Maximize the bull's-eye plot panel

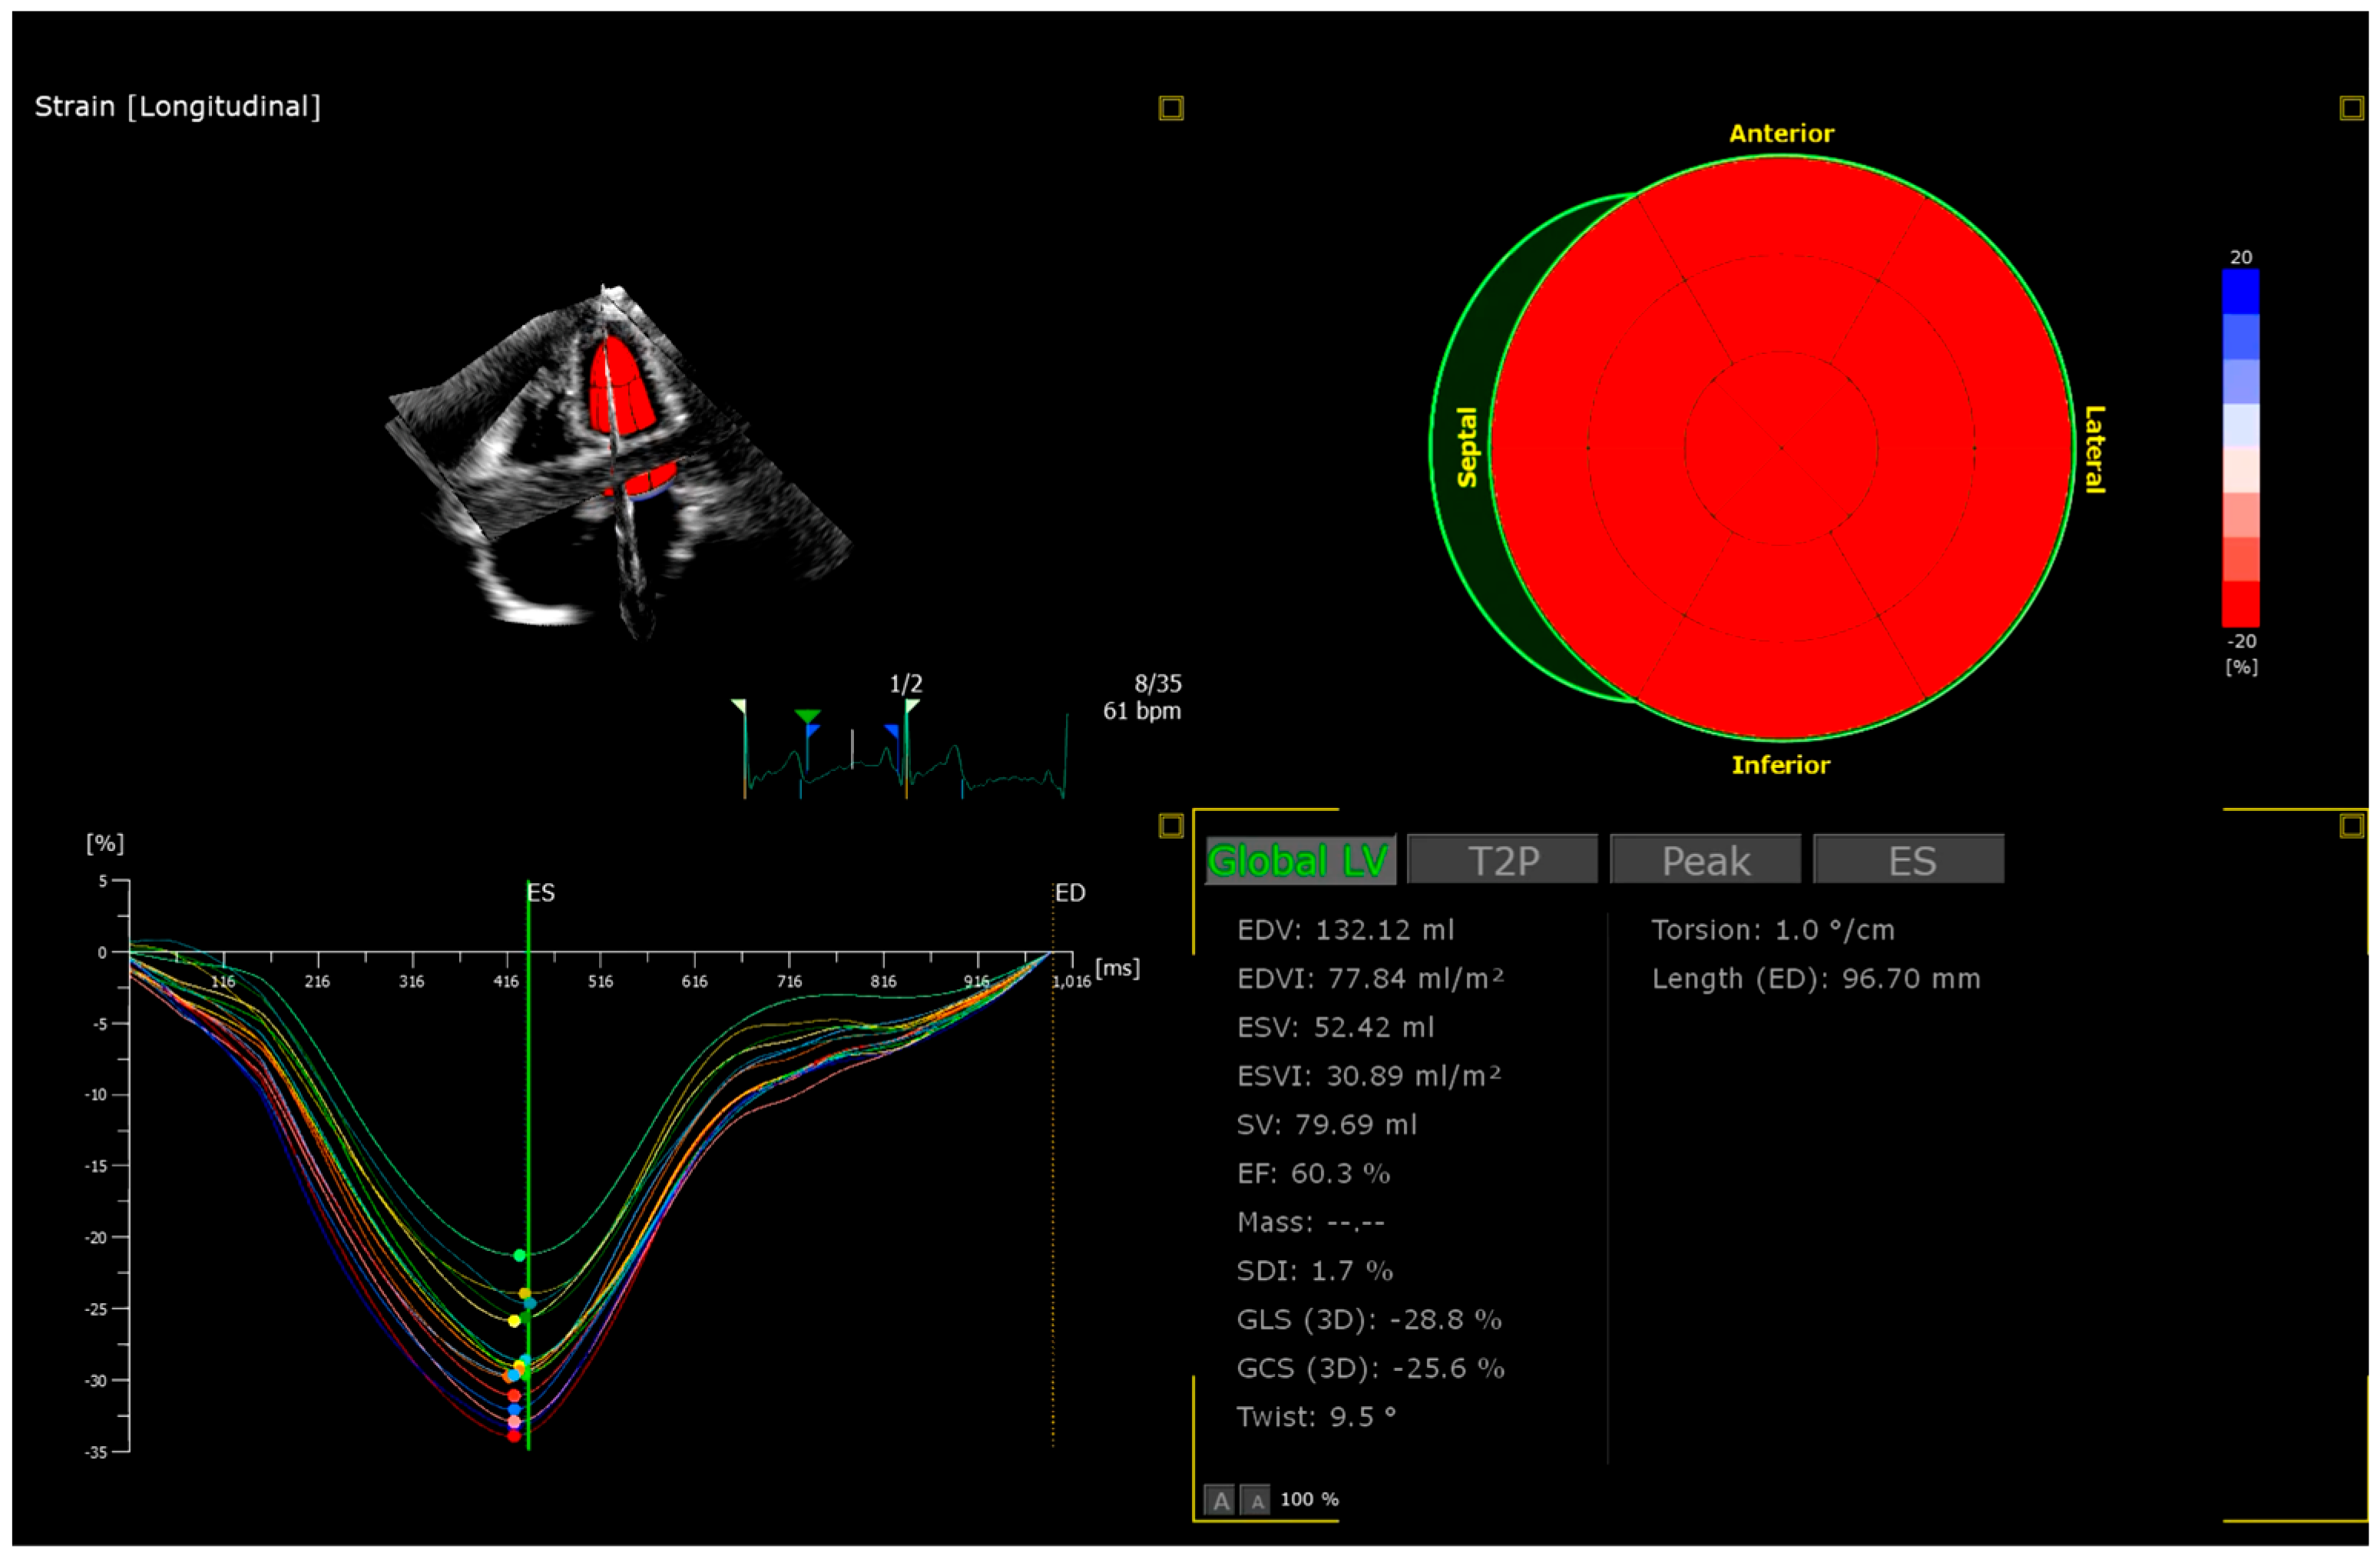(x=2351, y=108)
